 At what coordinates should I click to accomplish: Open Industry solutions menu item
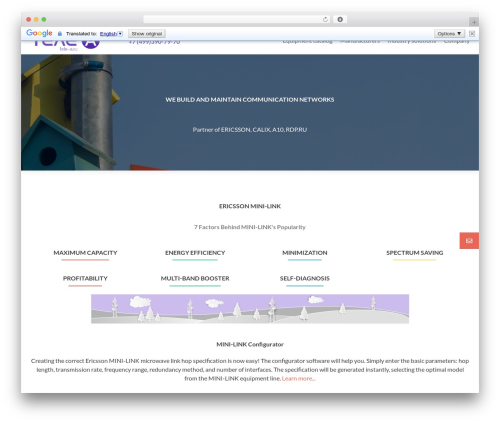coord(412,41)
